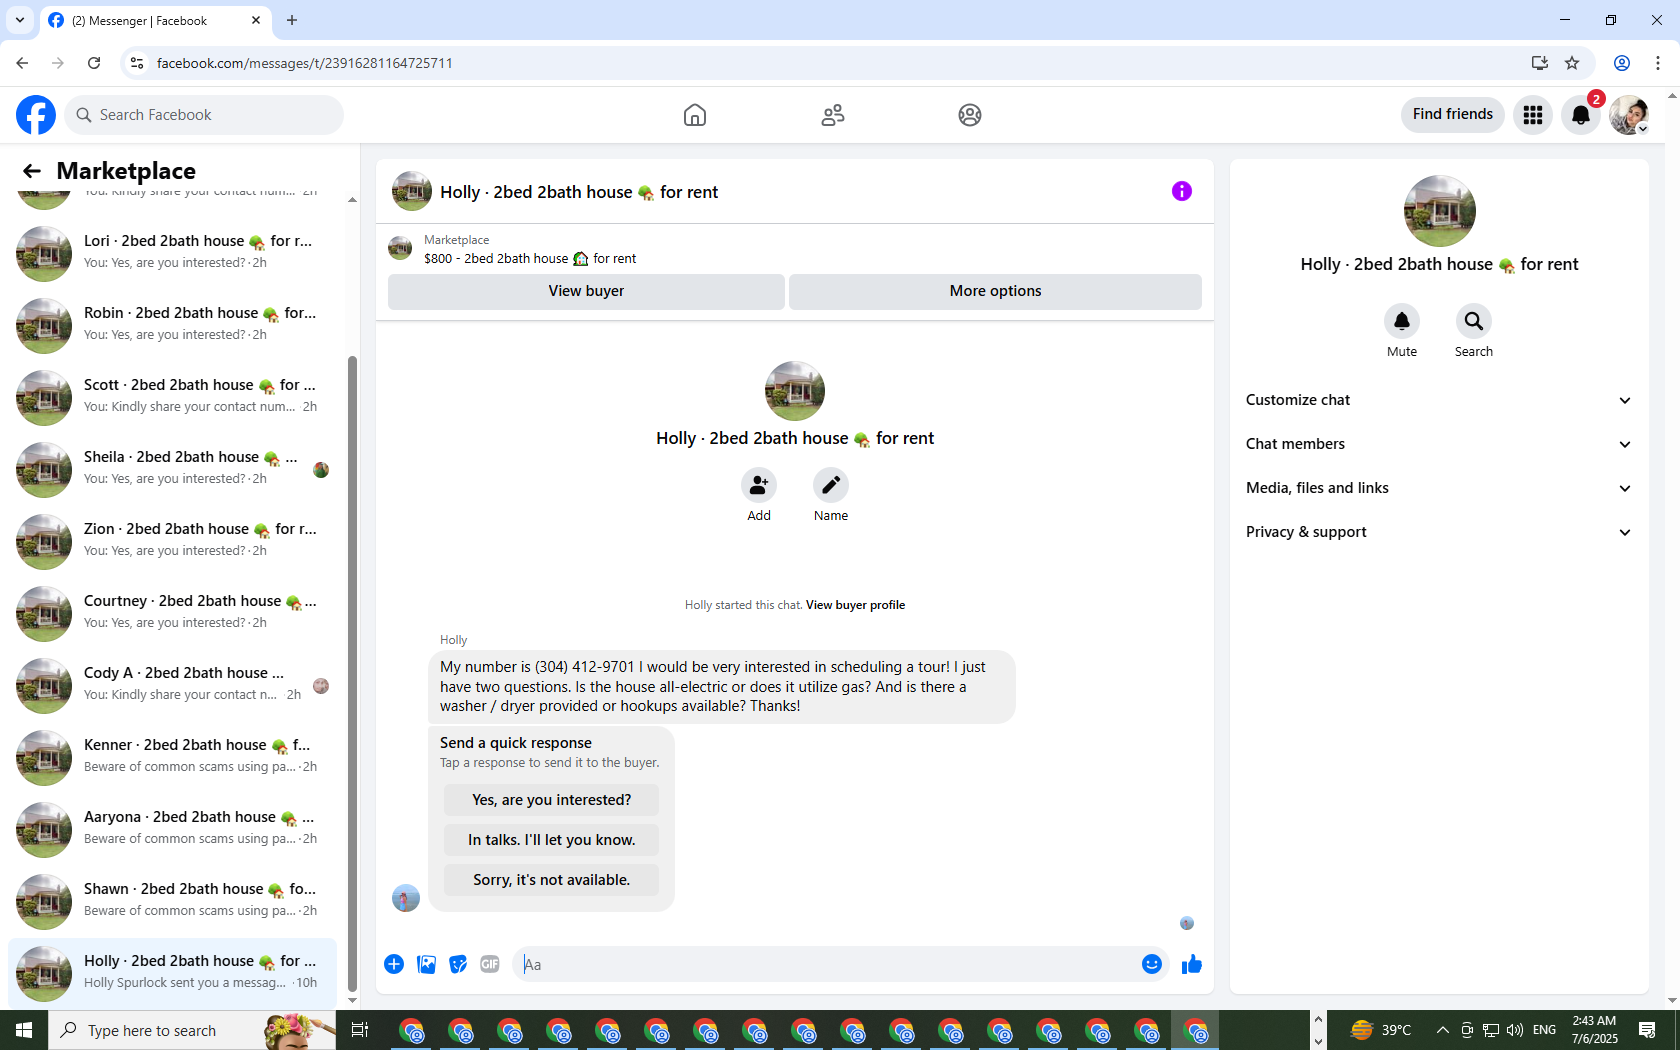Image resolution: width=1680 pixels, height=1050 pixels.
Task: Open weather widget showing 39°C
Action: [x=1380, y=1030]
